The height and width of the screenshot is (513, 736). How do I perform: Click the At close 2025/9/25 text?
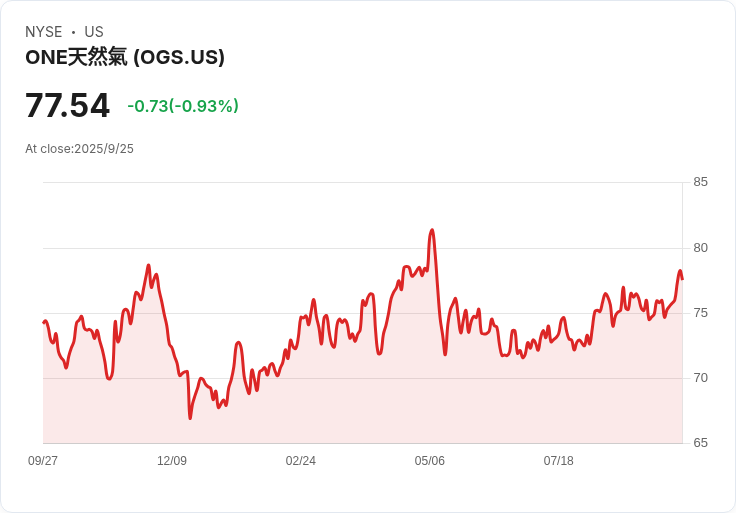[x=79, y=149]
